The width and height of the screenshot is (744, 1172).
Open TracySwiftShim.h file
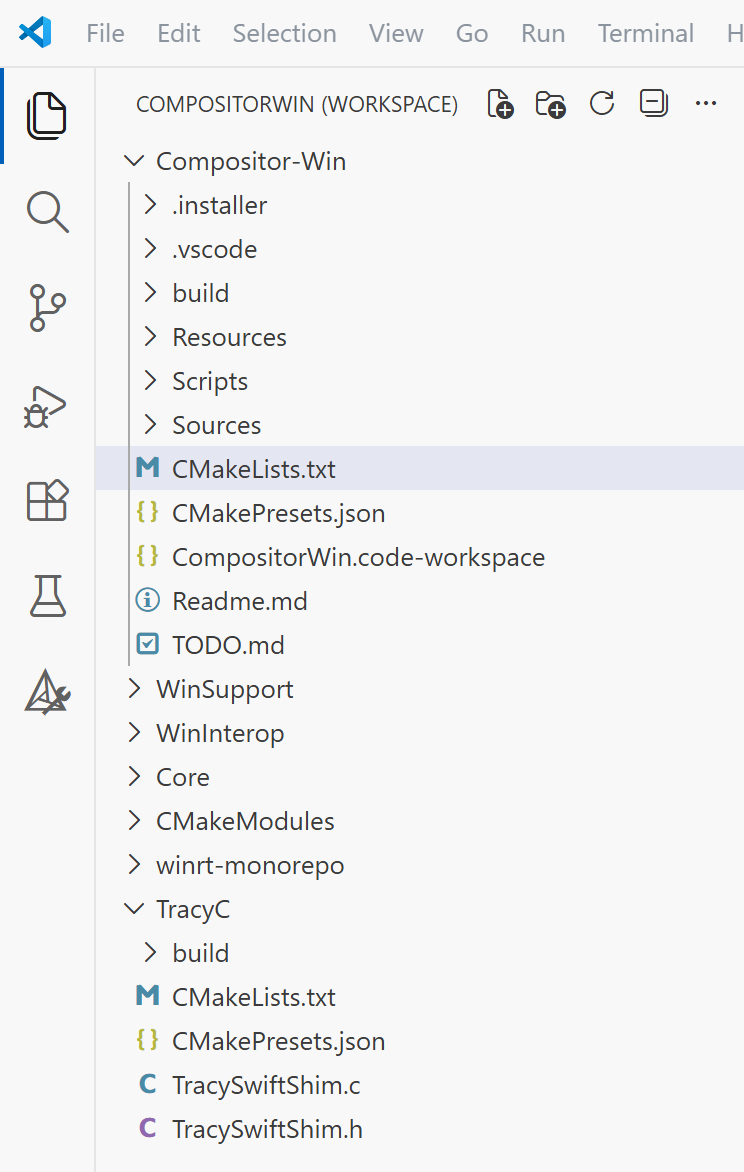pyautogui.click(x=267, y=1129)
